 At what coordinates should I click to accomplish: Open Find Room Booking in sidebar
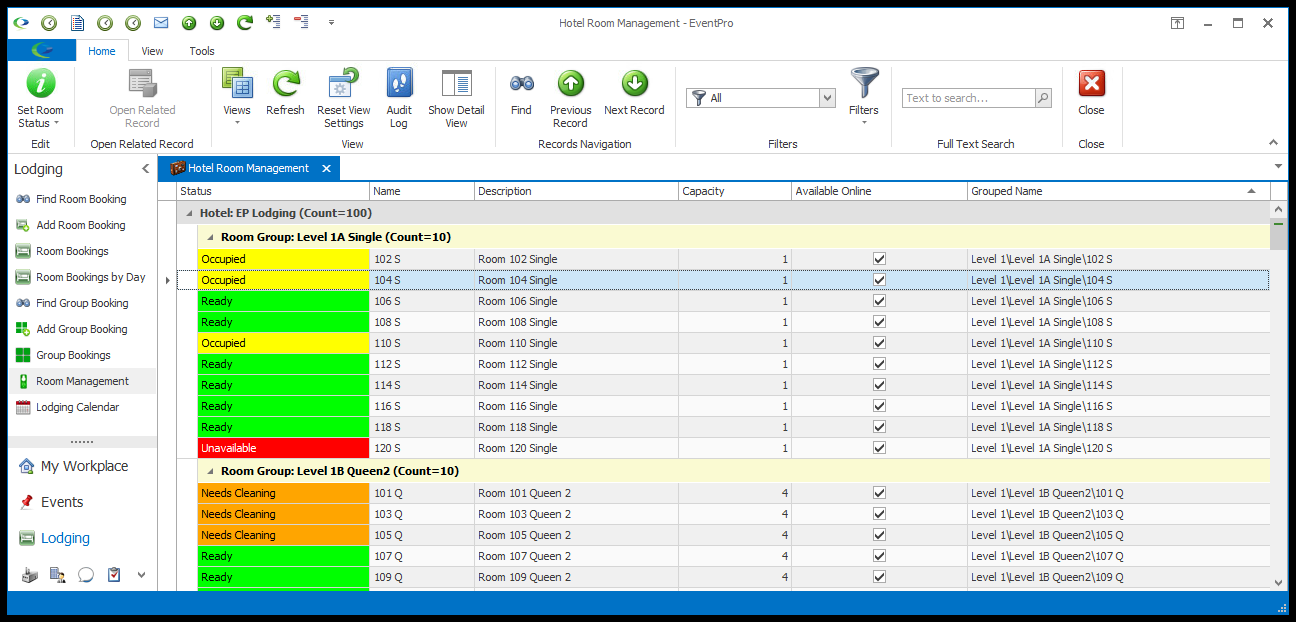[81, 199]
